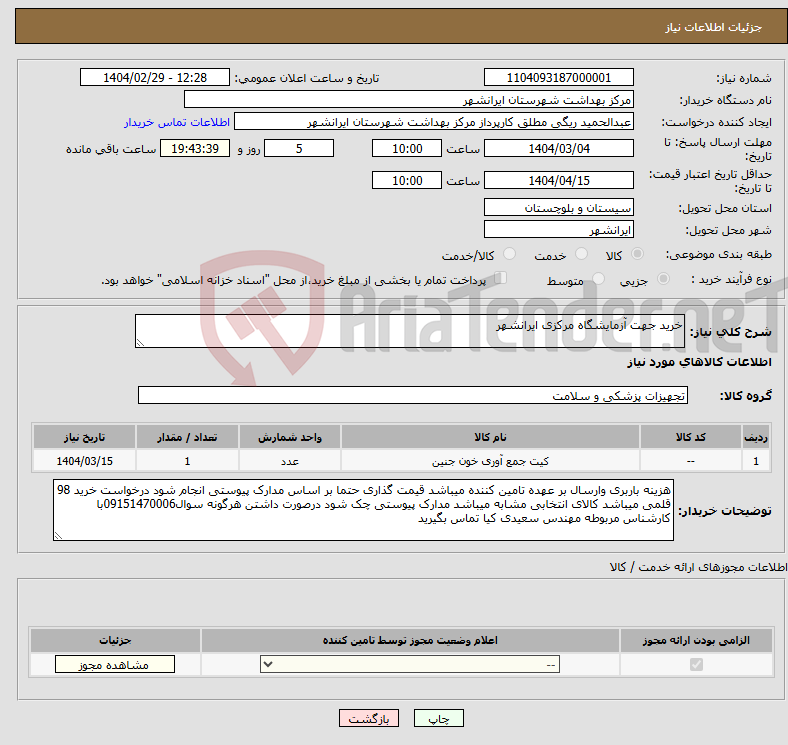This screenshot has height=745, width=788.
Task: Click the resize grip of شرح کلی نیاز textarea
Action: pos(140,343)
